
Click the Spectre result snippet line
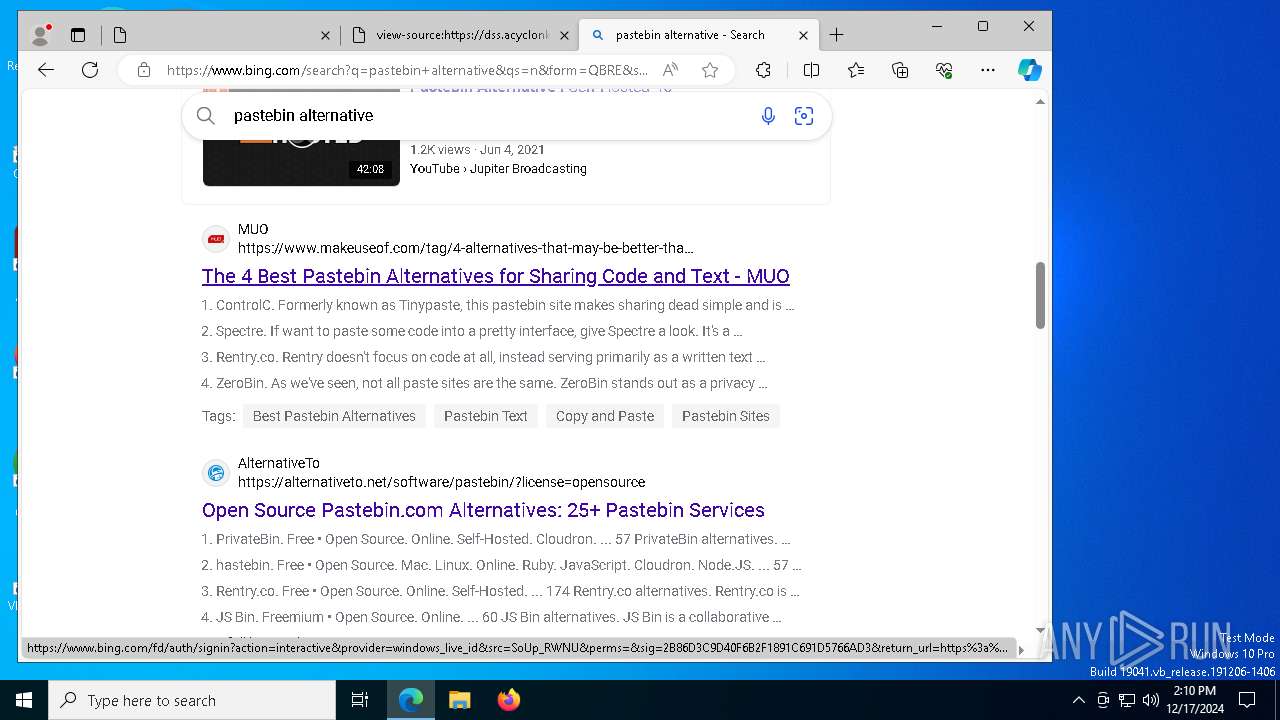[472, 331]
